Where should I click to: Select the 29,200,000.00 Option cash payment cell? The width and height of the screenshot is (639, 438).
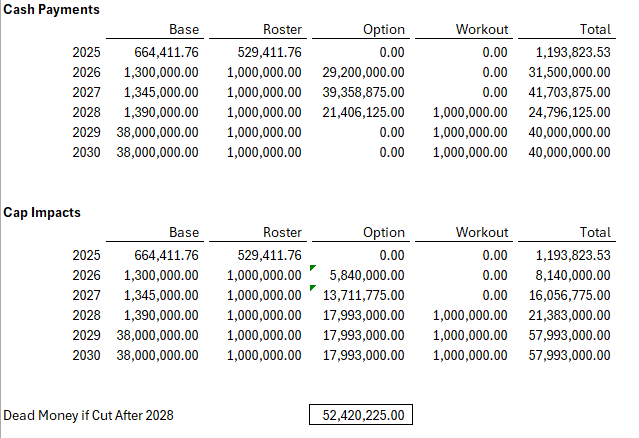363,72
